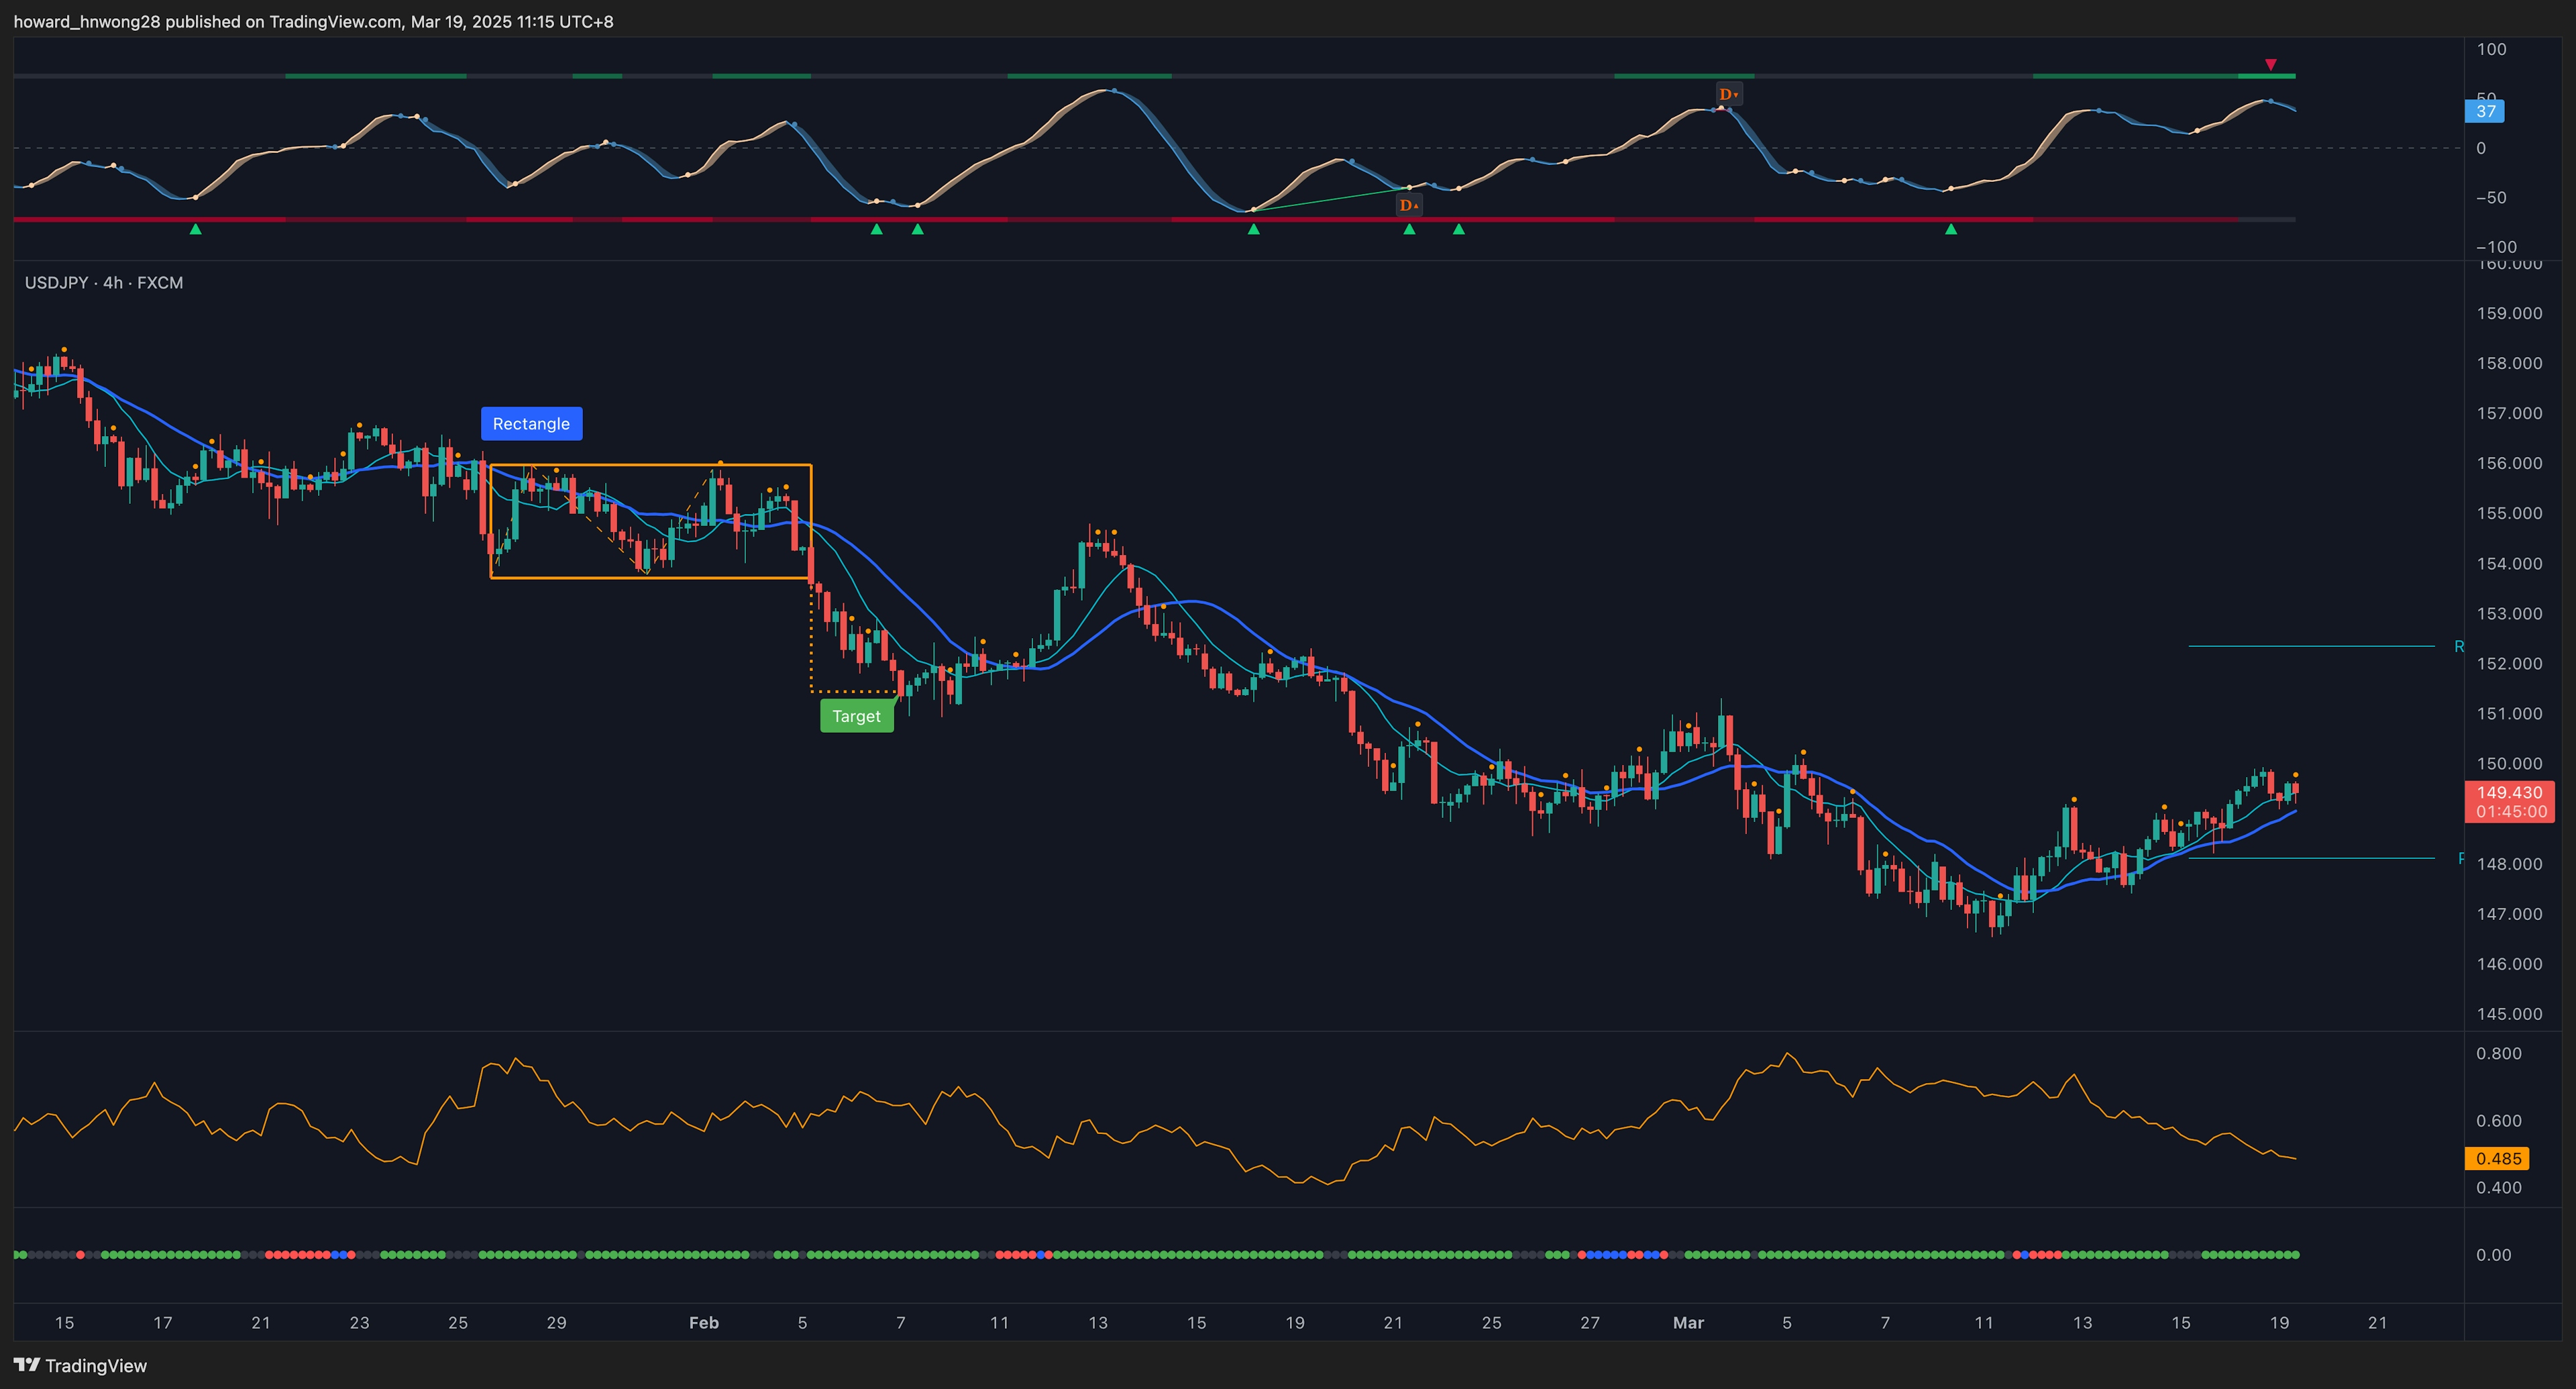The height and width of the screenshot is (1389, 2576).
Task: Click the orange 0.485 indicator value badge
Action: [x=2498, y=1158]
